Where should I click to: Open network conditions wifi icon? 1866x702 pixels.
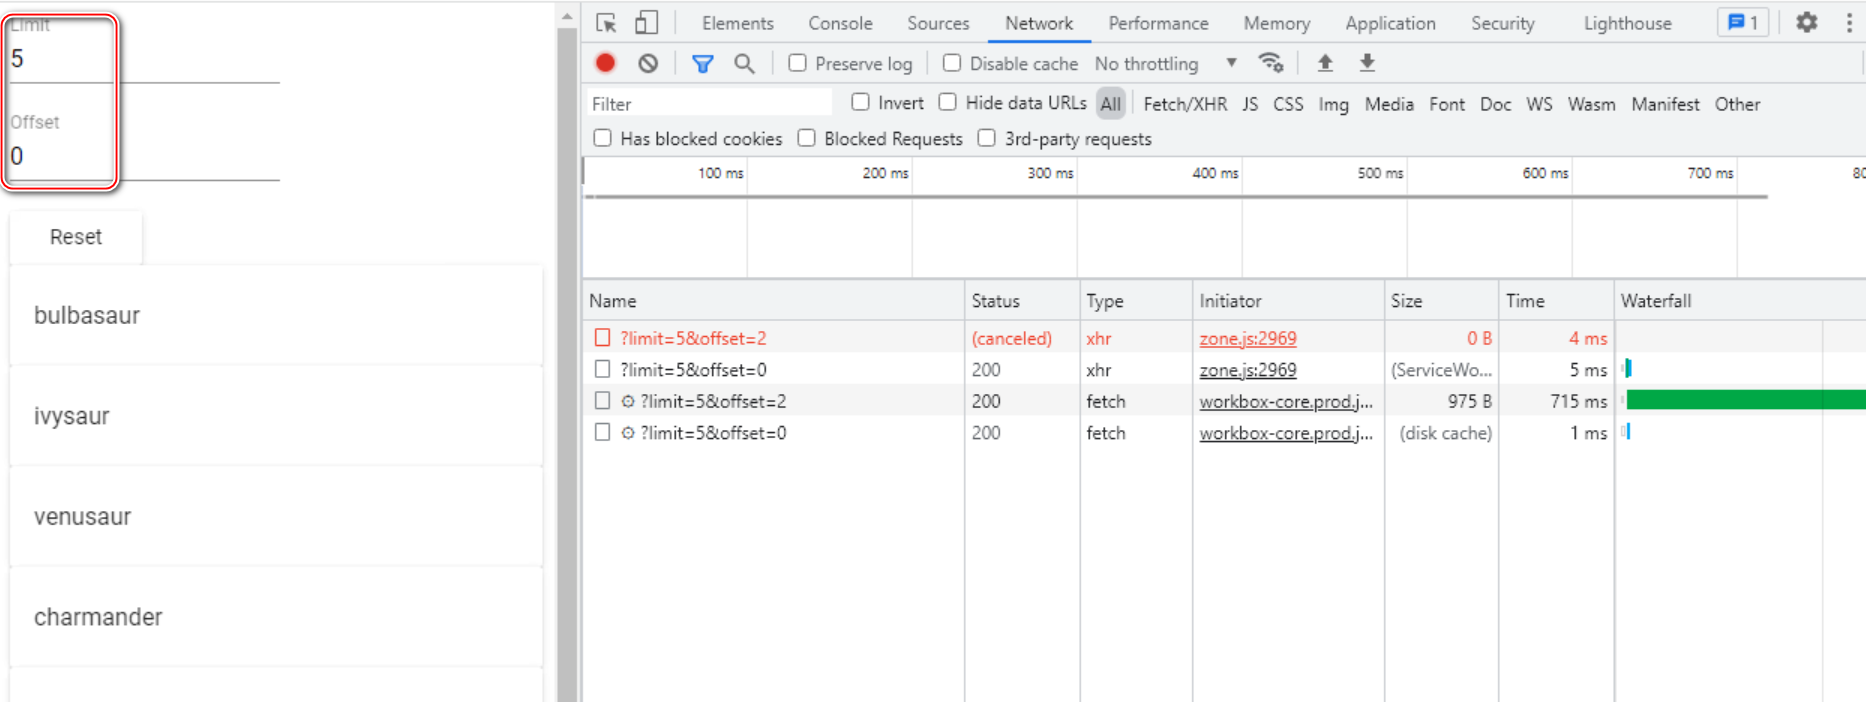pos(1271,63)
